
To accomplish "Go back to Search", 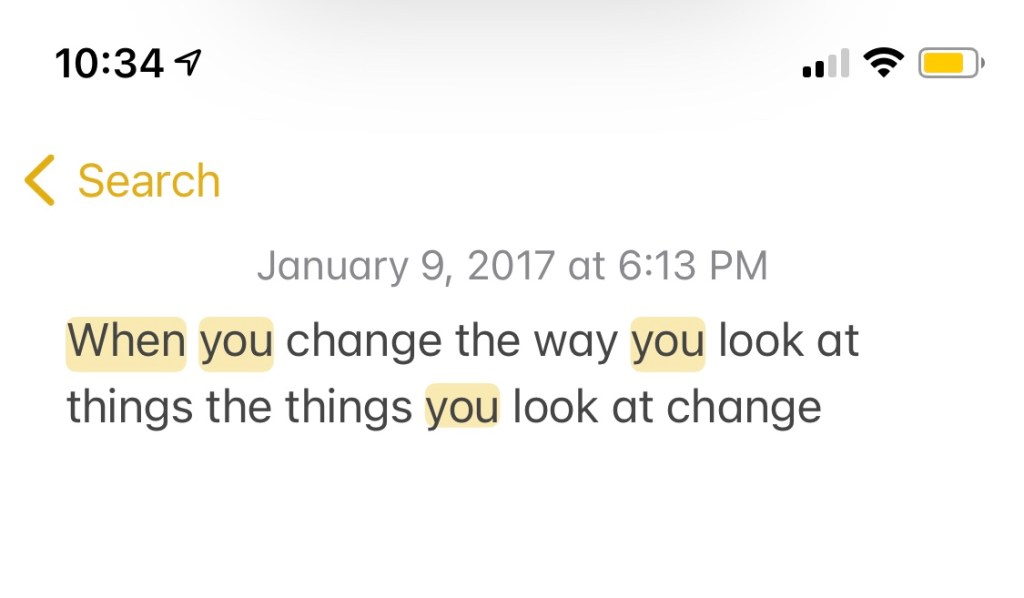I will click(148, 181).
